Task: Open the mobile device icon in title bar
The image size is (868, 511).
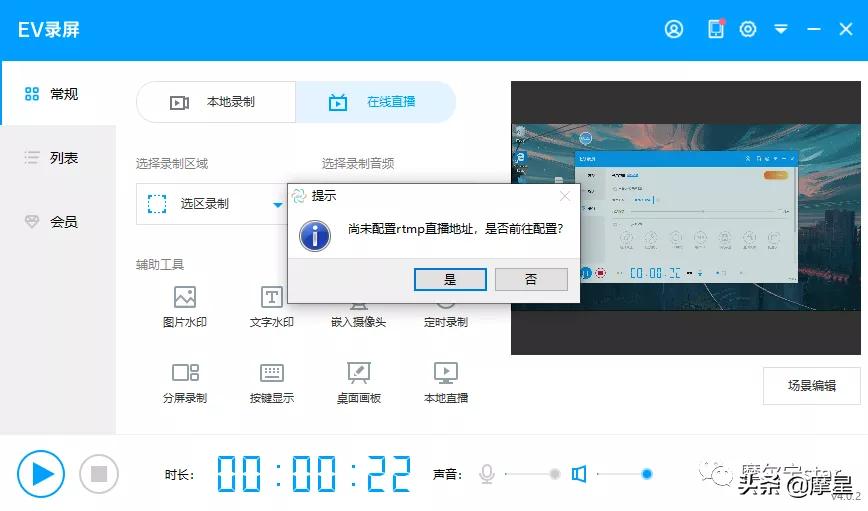Action: click(x=716, y=29)
